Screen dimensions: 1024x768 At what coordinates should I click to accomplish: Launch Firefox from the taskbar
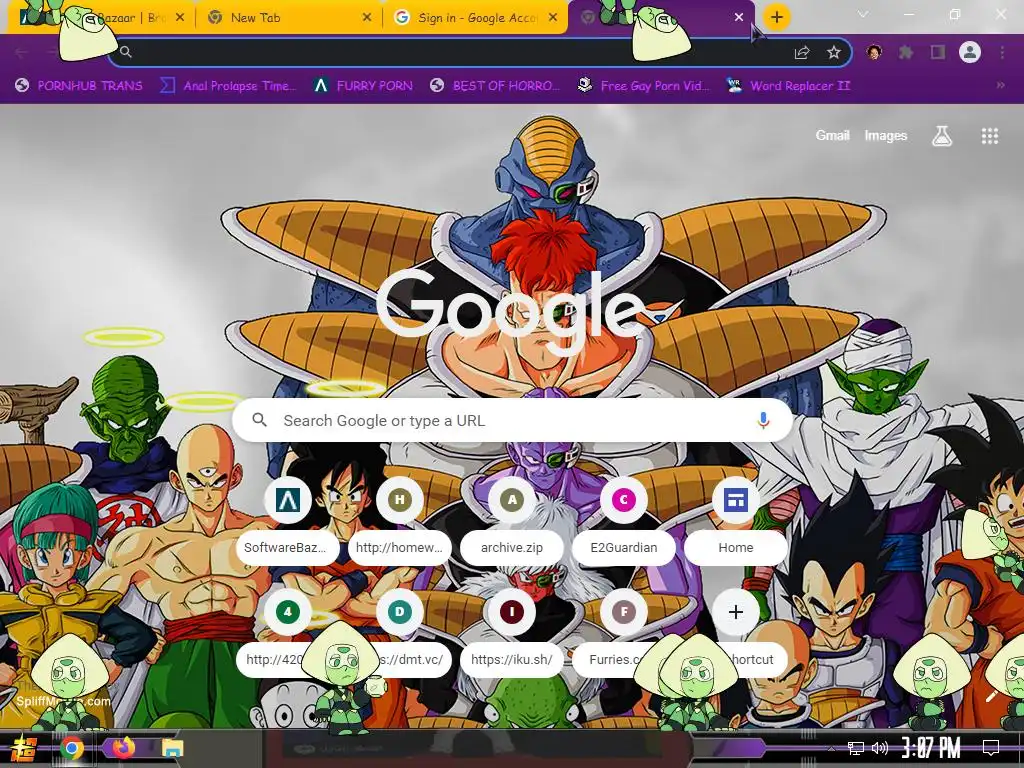[123, 748]
